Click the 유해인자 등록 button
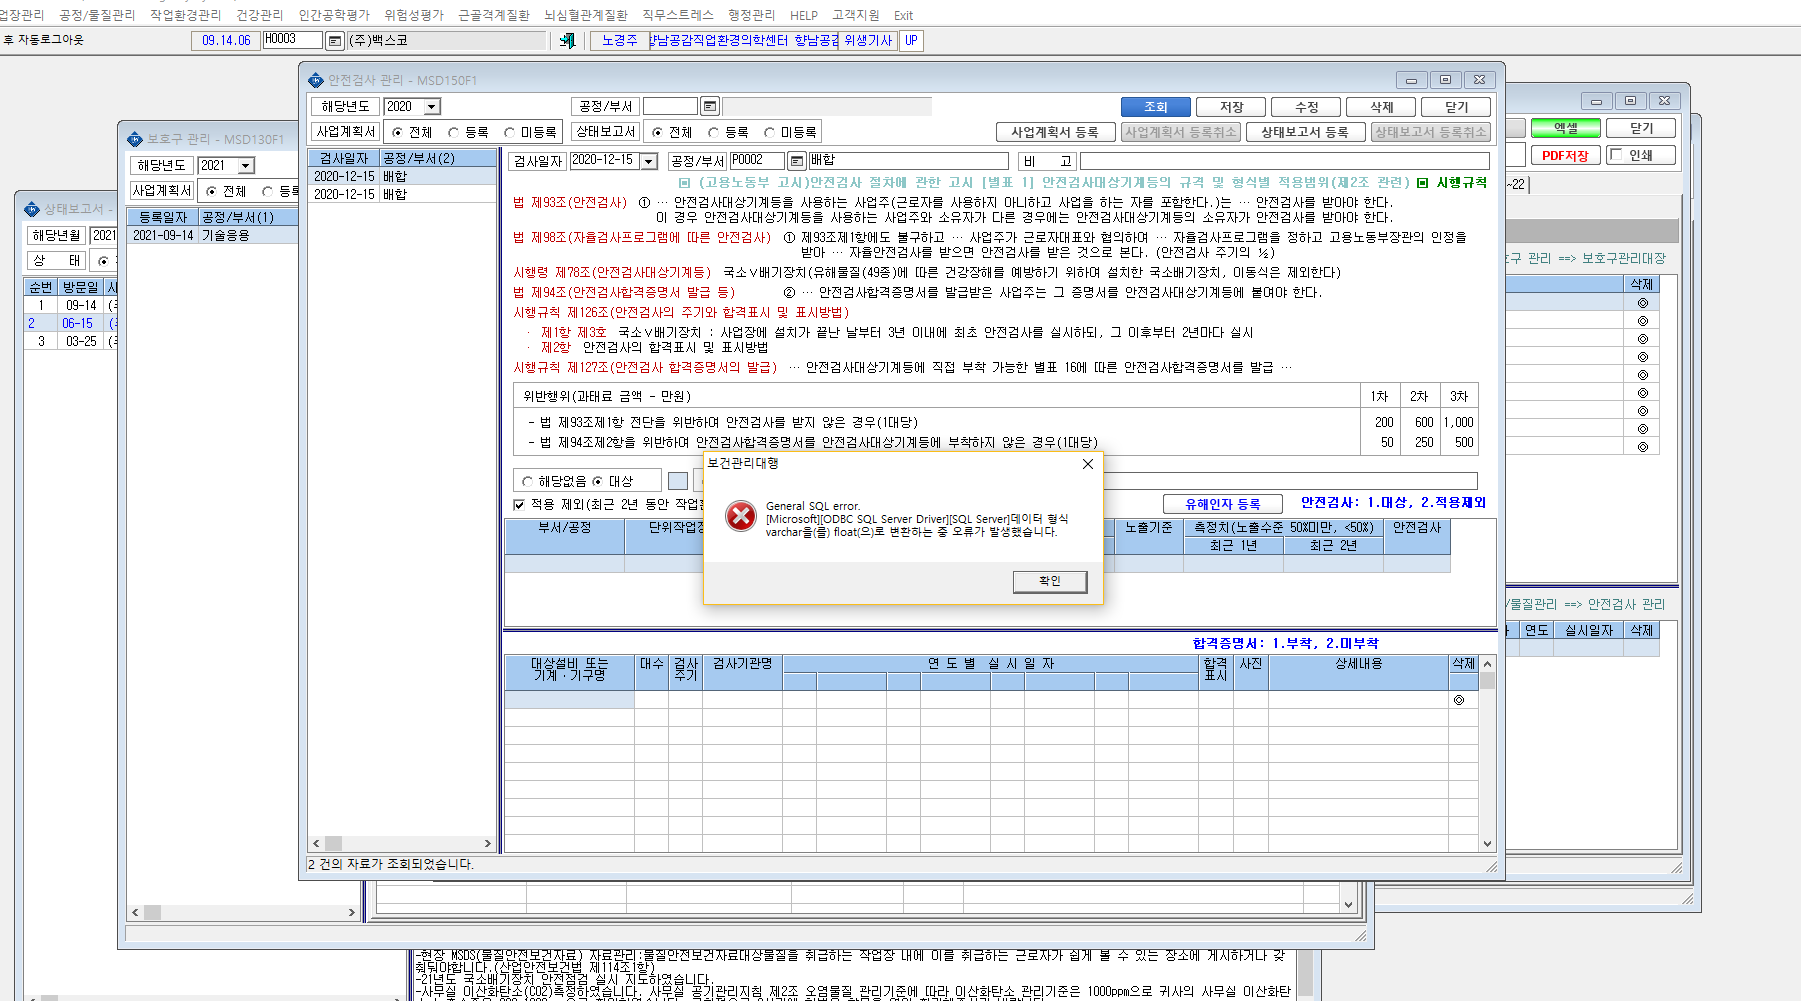Image resolution: width=1801 pixels, height=1001 pixels. coord(1222,504)
